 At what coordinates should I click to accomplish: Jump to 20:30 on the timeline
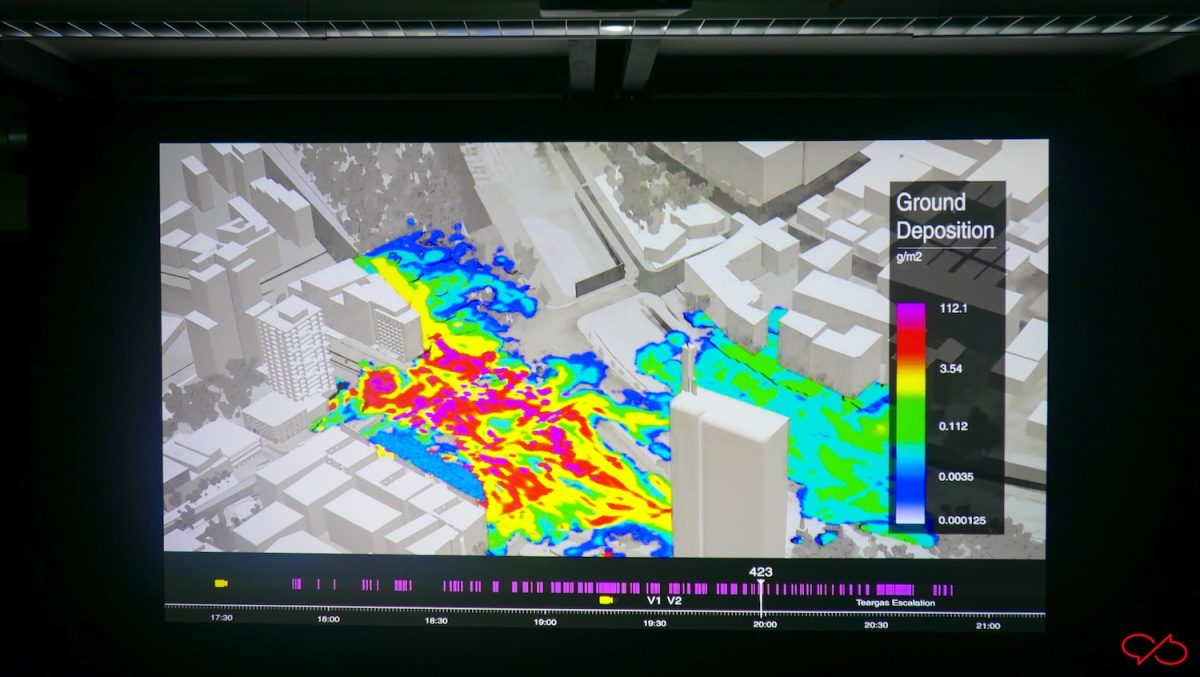tap(876, 624)
